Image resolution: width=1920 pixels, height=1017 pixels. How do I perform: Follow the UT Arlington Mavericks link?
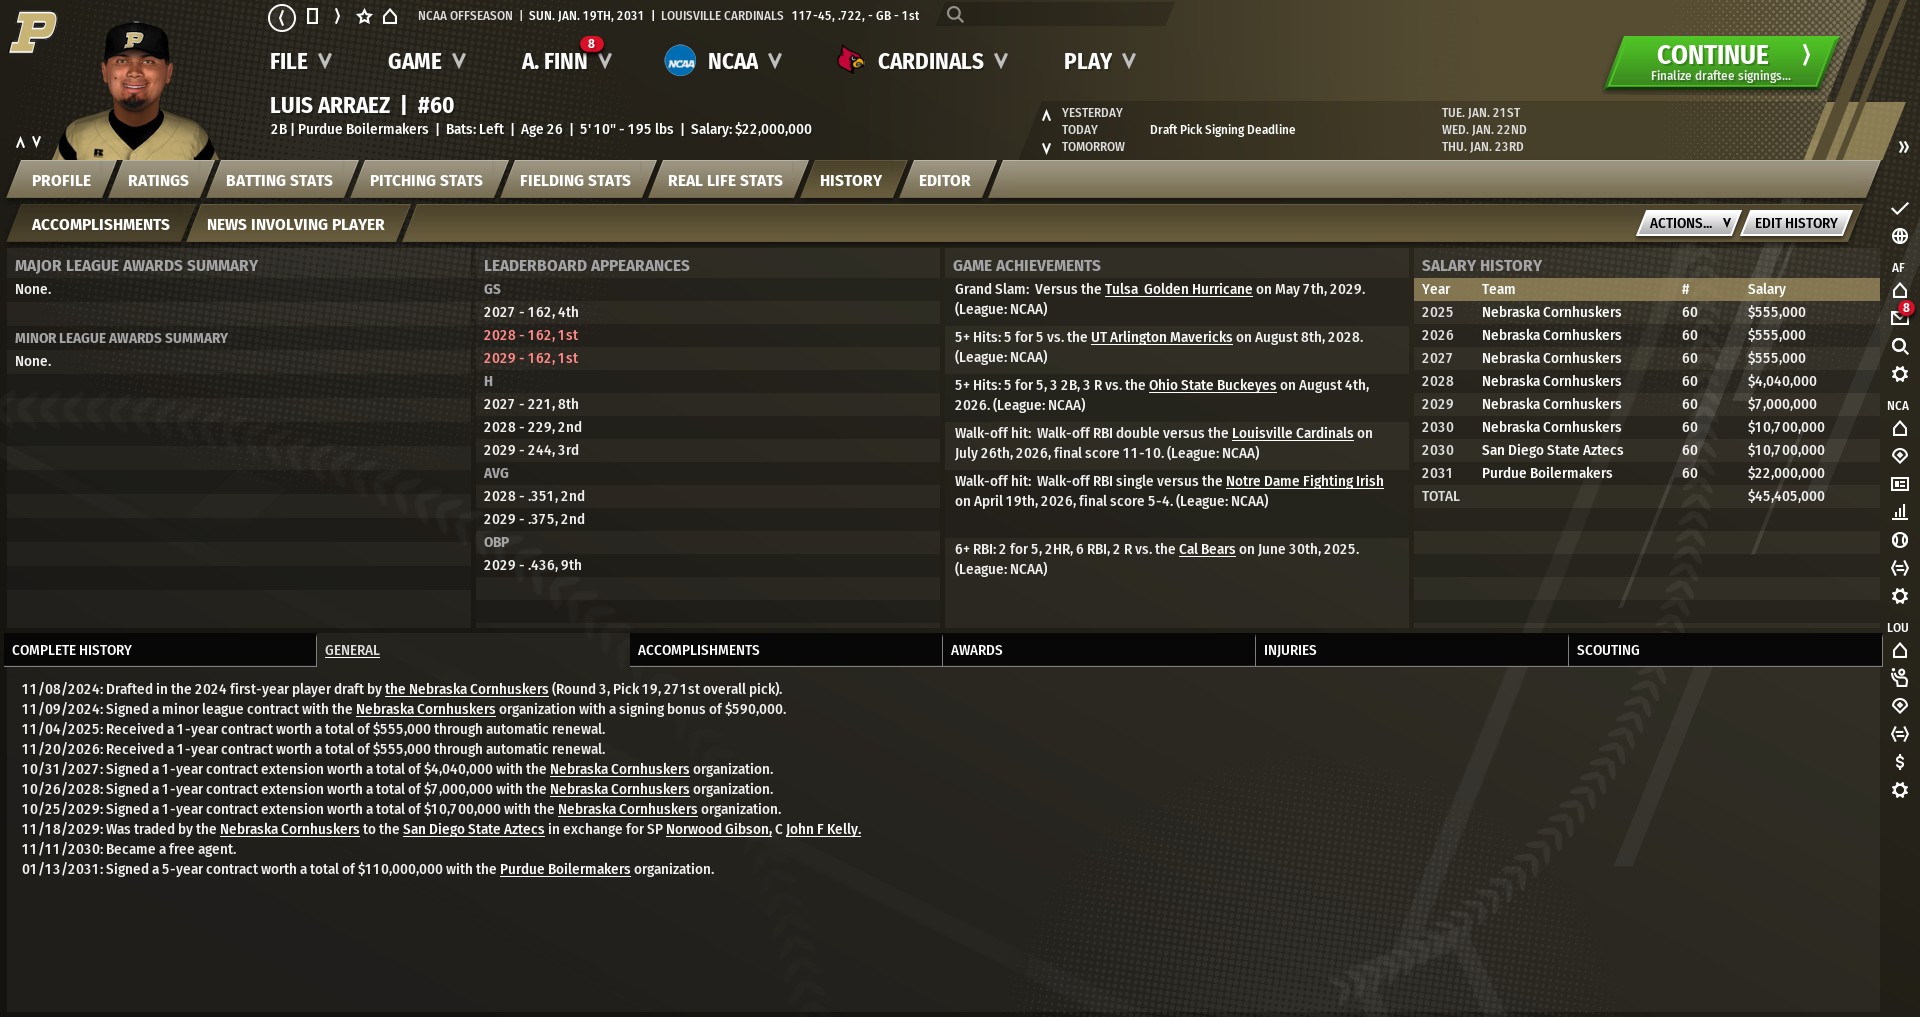click(x=1161, y=337)
